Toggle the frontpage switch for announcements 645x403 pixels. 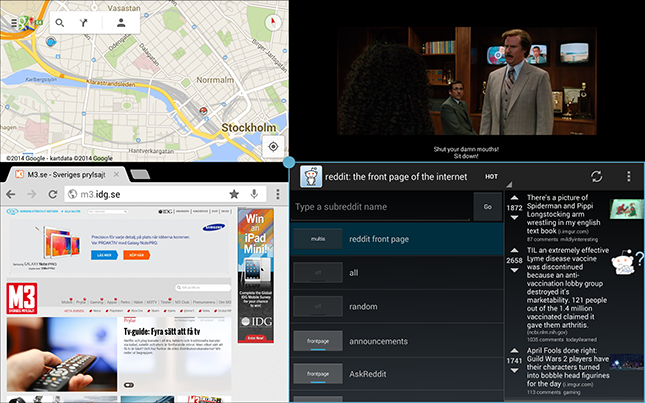coord(317,342)
